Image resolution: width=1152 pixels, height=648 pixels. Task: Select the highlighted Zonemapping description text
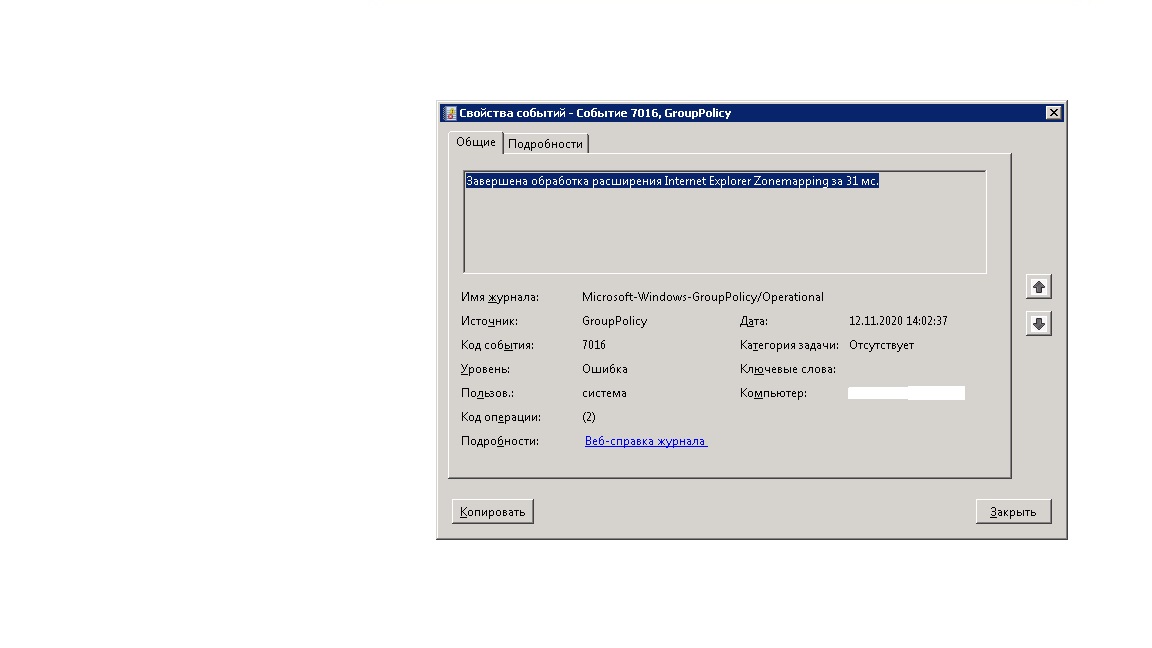(x=672, y=181)
